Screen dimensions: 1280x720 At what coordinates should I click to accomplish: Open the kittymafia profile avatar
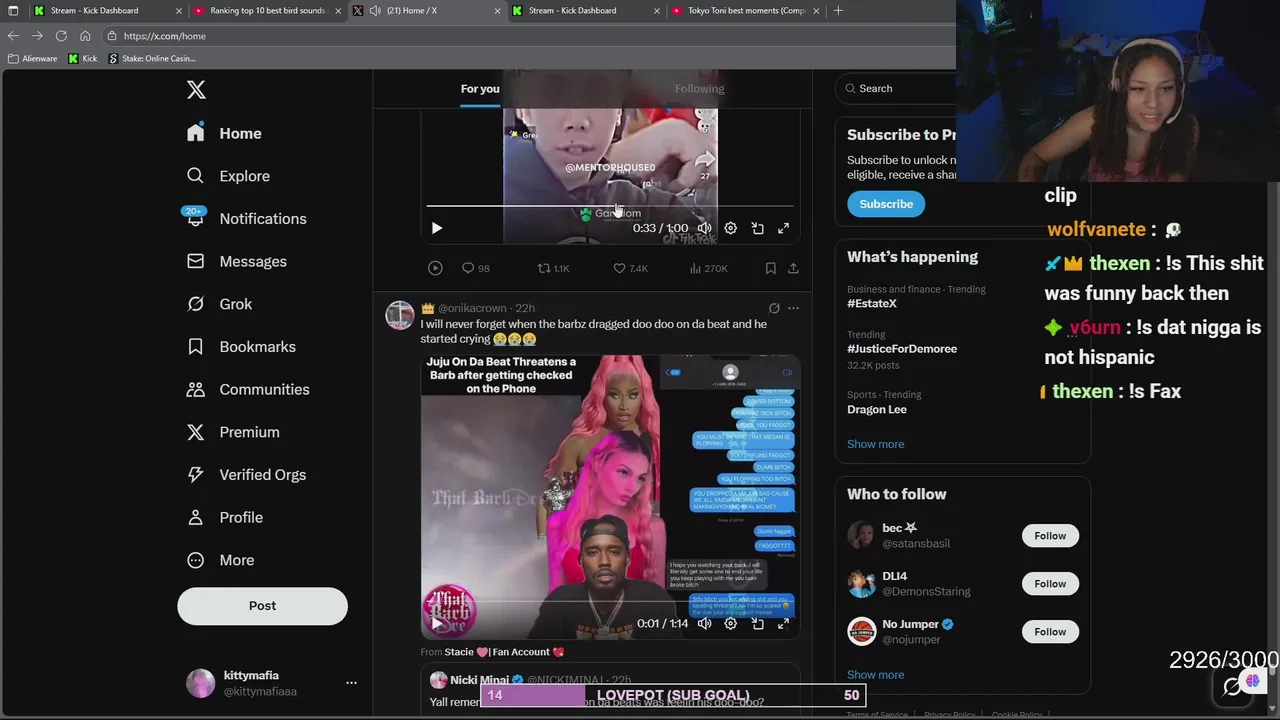pyautogui.click(x=200, y=683)
